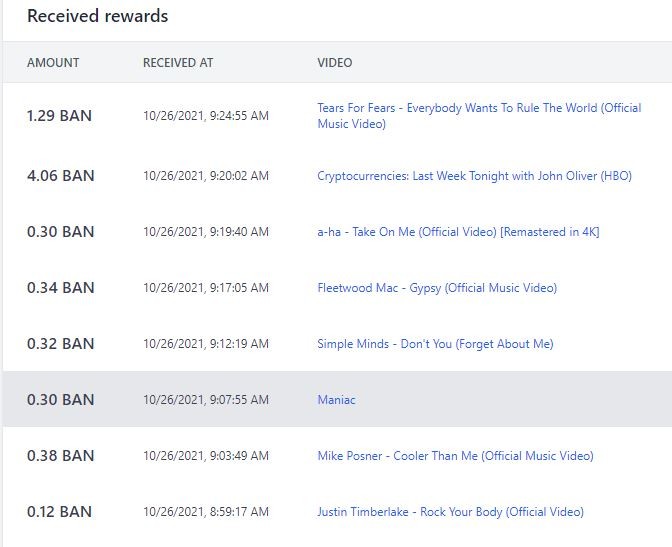Image resolution: width=672 pixels, height=547 pixels.
Task: Open a-ha Take On Me video link
Action: (x=458, y=232)
